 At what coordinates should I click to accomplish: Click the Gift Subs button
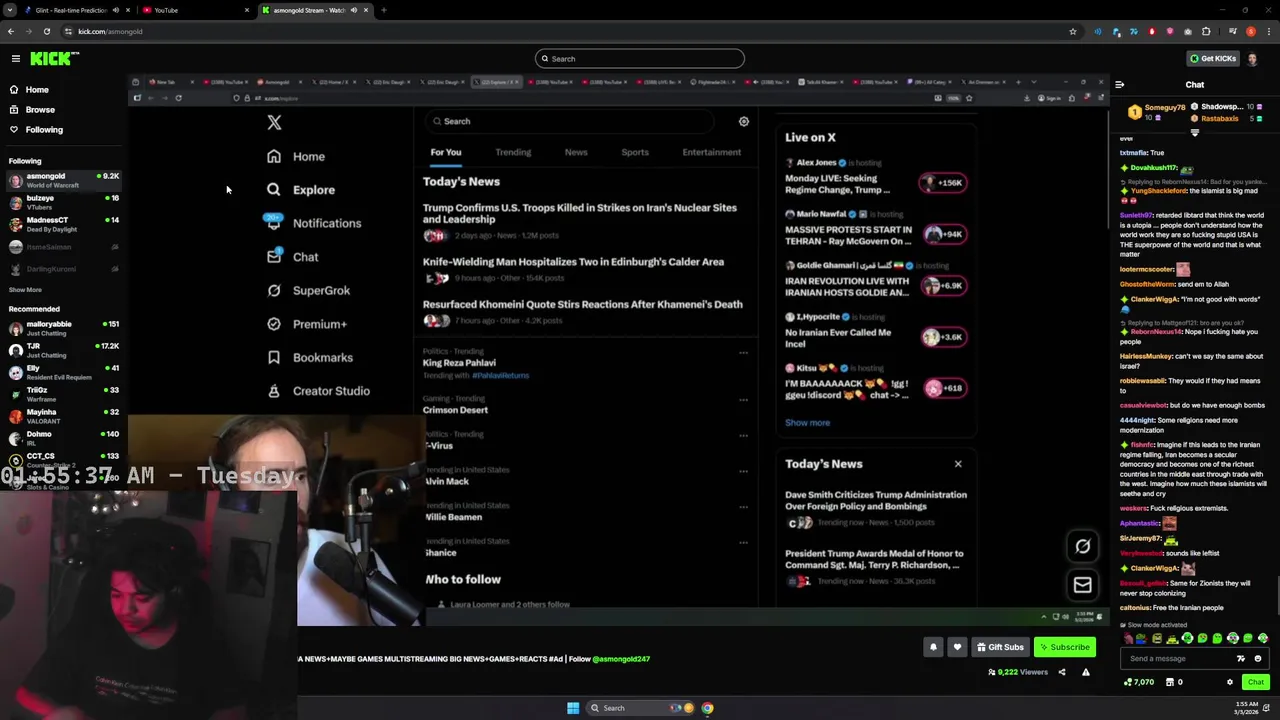pyautogui.click(x=1000, y=647)
